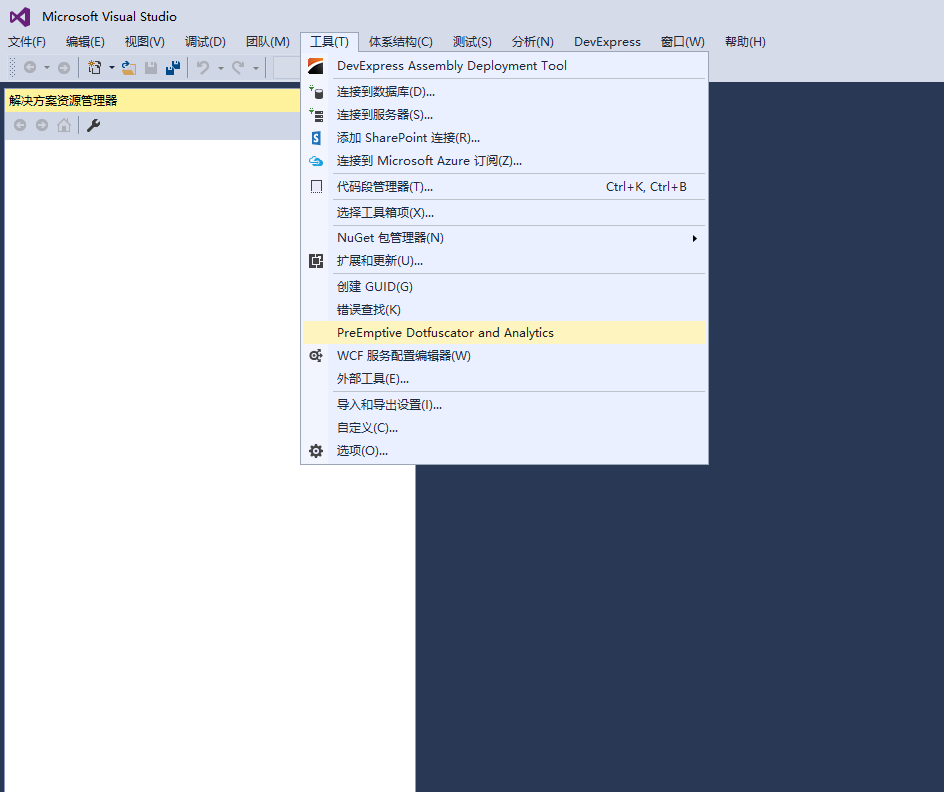This screenshot has height=792, width=944.
Task: Click the SharePoint icon beside 添加 SharePoint 连接
Action: [x=315, y=137]
